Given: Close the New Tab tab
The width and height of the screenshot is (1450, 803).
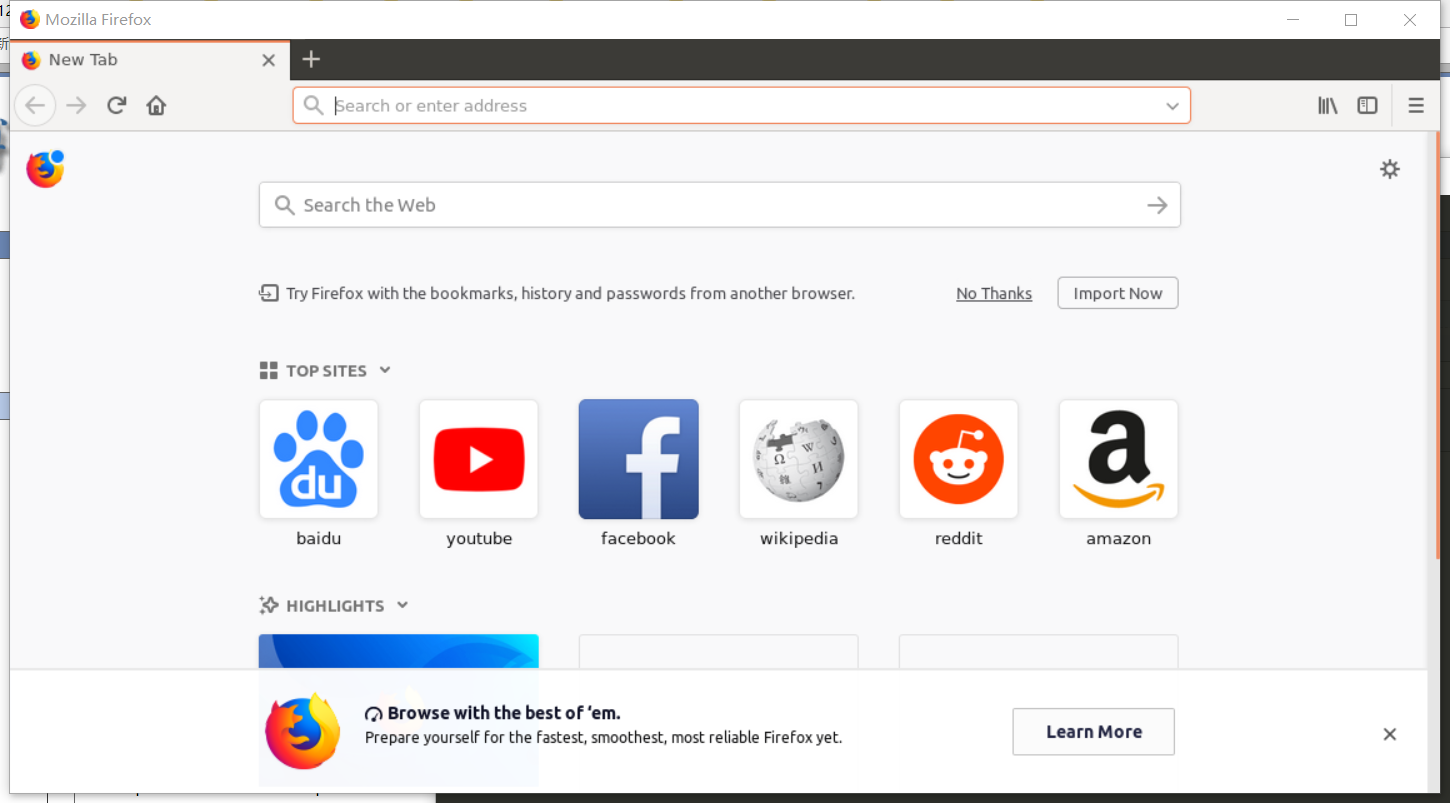Looking at the screenshot, I should [x=268, y=60].
